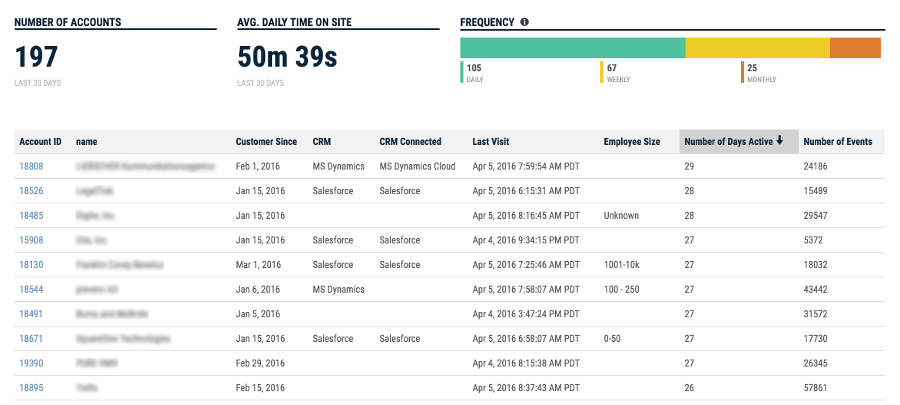The width and height of the screenshot is (900, 405).
Task: Sort table by Employee Size header
Action: point(632,142)
